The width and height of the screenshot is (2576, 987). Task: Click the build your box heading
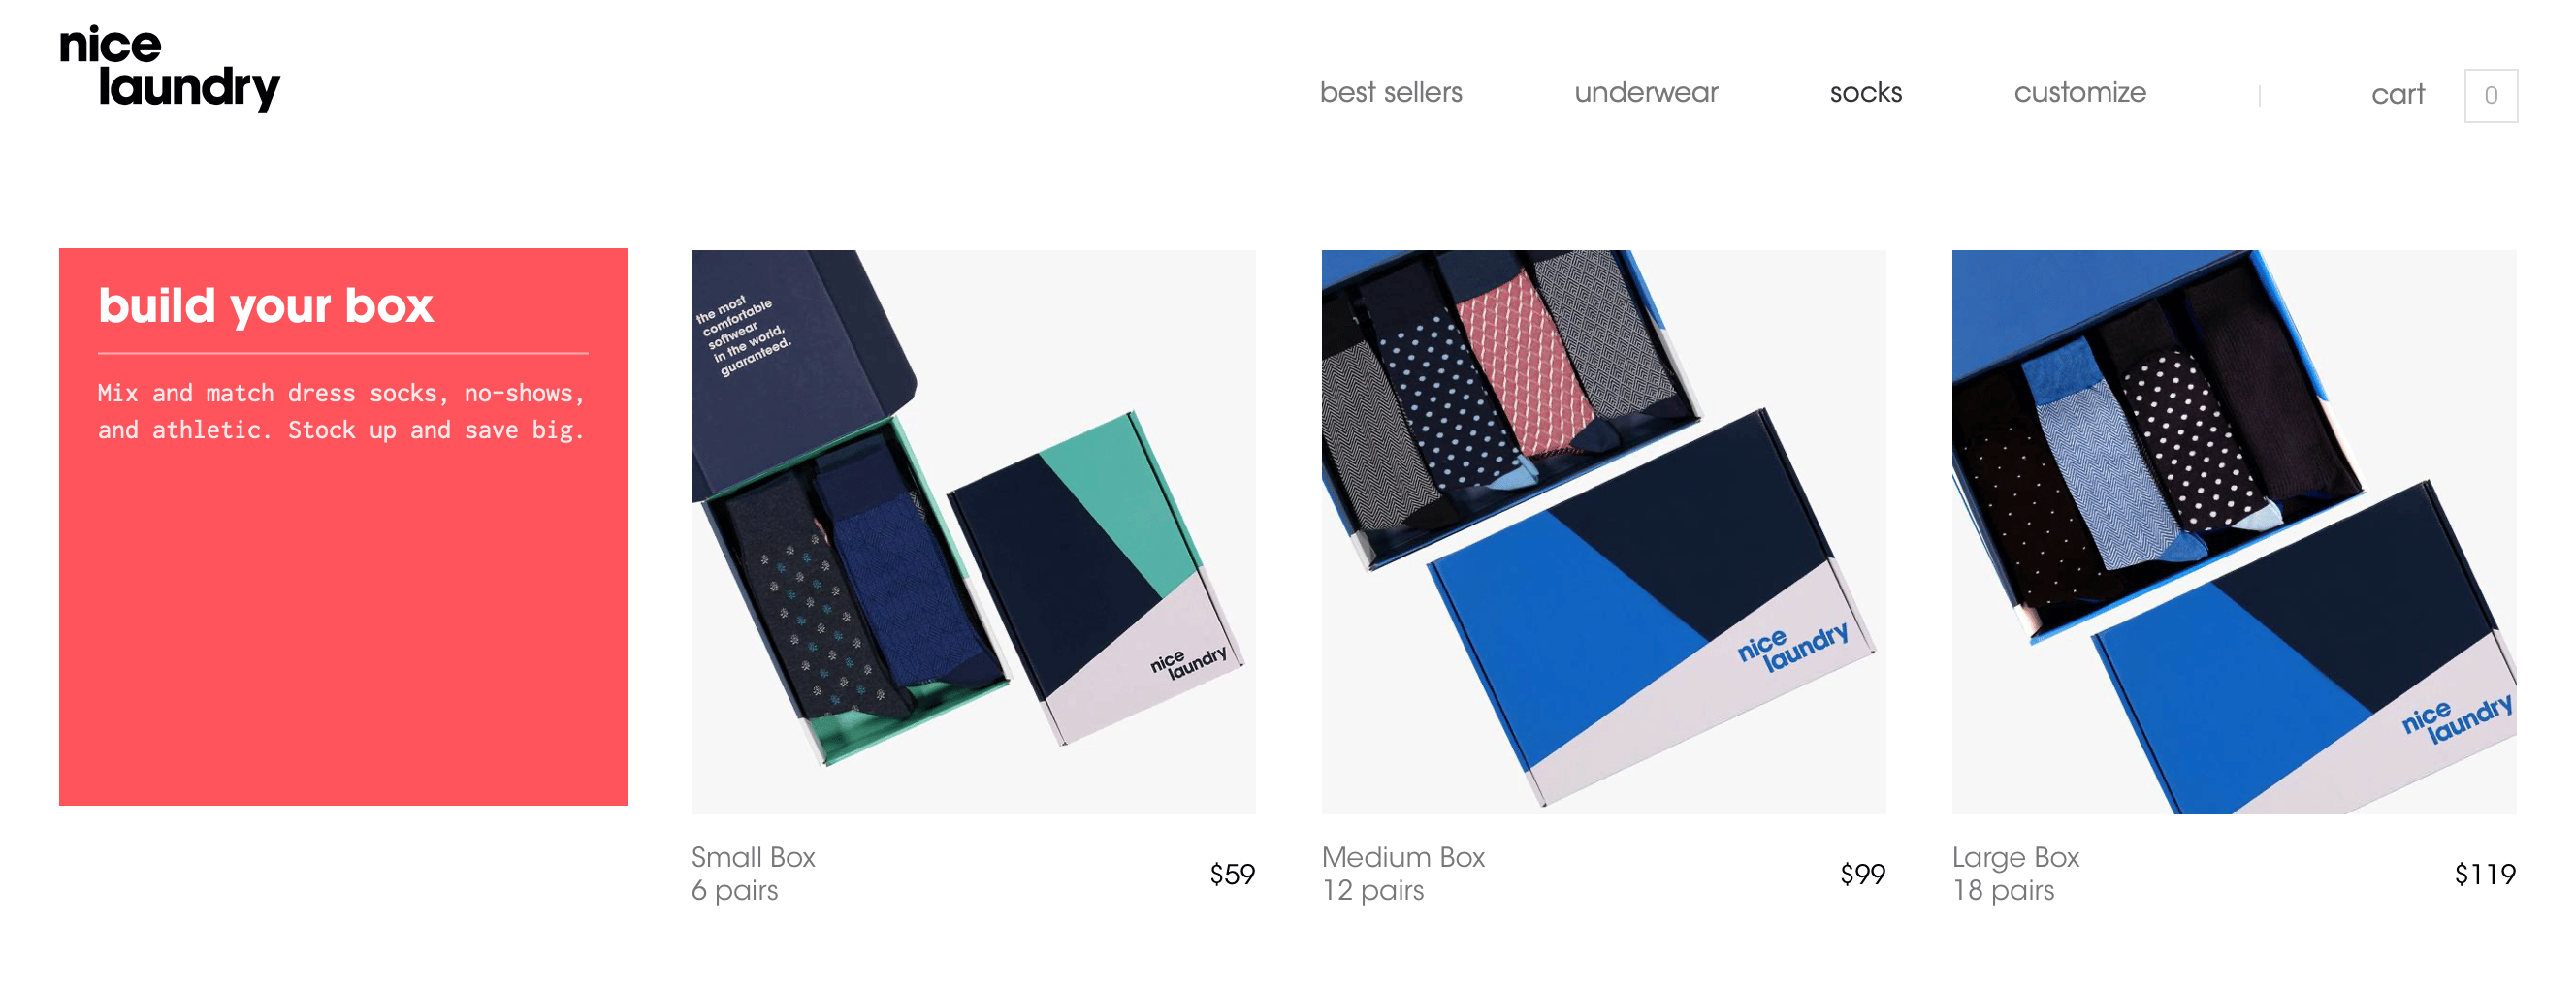point(266,306)
